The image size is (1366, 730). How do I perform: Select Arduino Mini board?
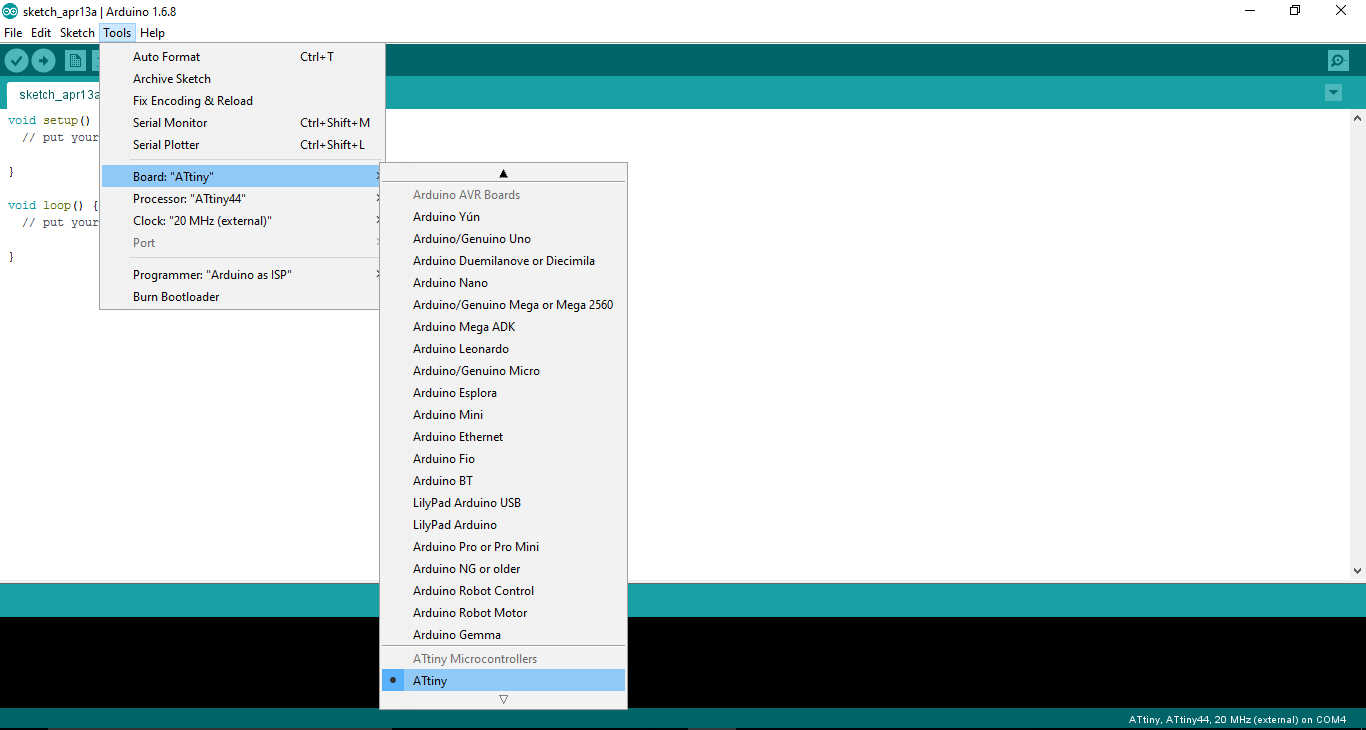tap(503, 415)
